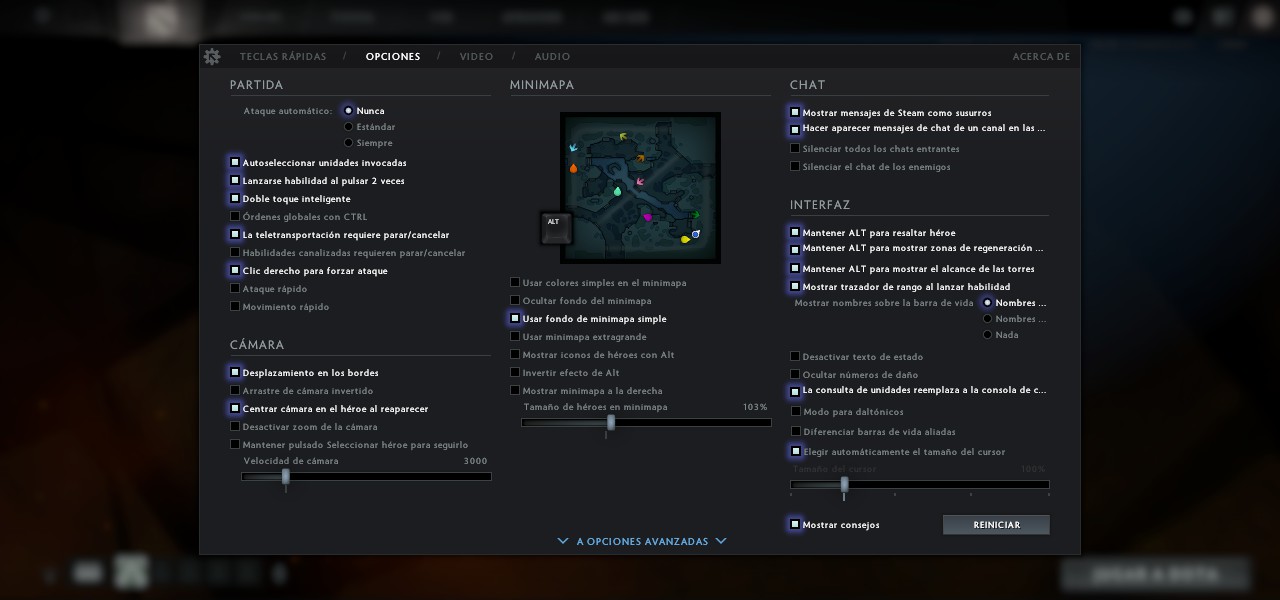Click the left chevron beside Opciones Avanzadas
1280x600 pixels.
click(x=563, y=541)
